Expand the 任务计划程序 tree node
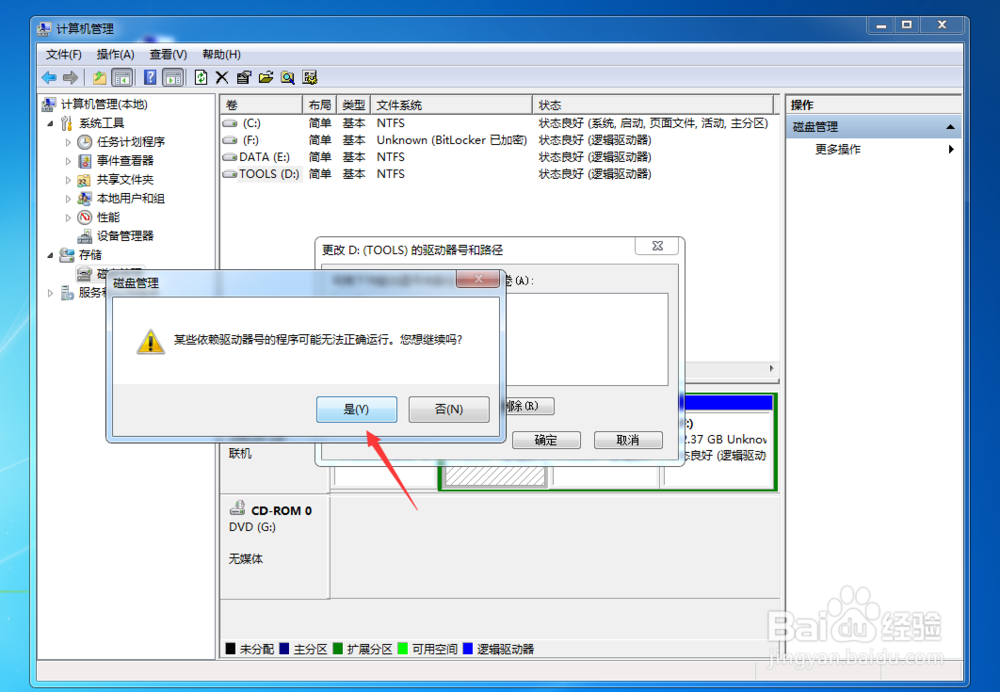The height and width of the screenshot is (692, 1000). [x=68, y=142]
